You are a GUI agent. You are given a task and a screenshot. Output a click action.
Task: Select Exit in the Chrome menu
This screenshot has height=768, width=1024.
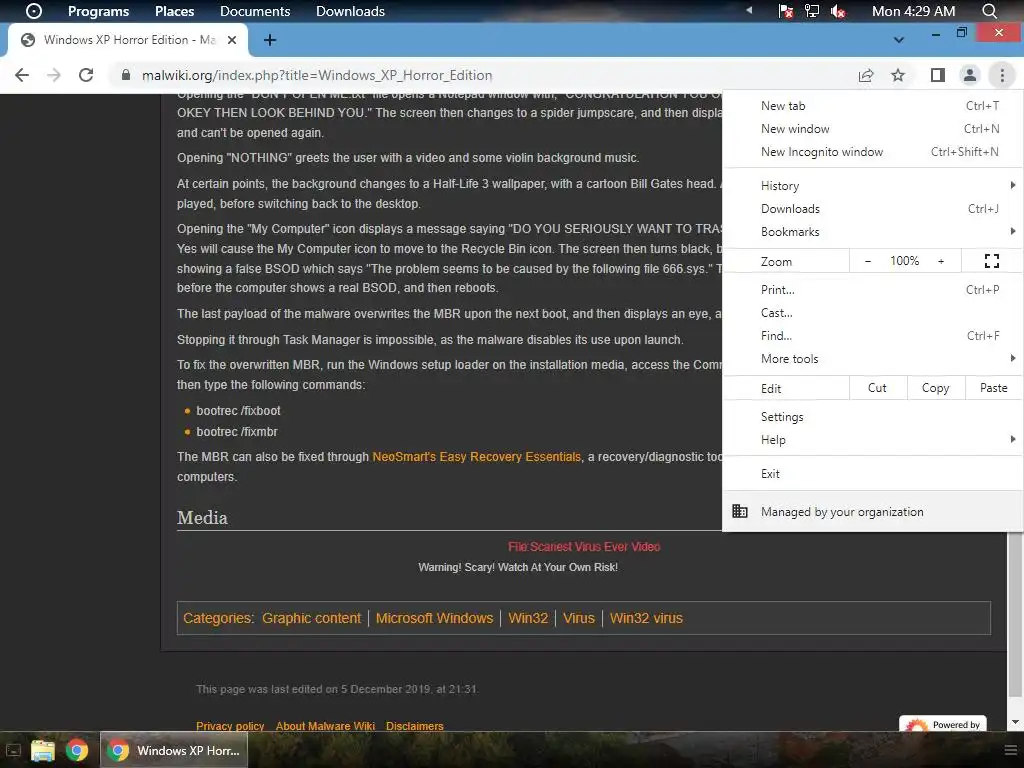click(x=873, y=473)
